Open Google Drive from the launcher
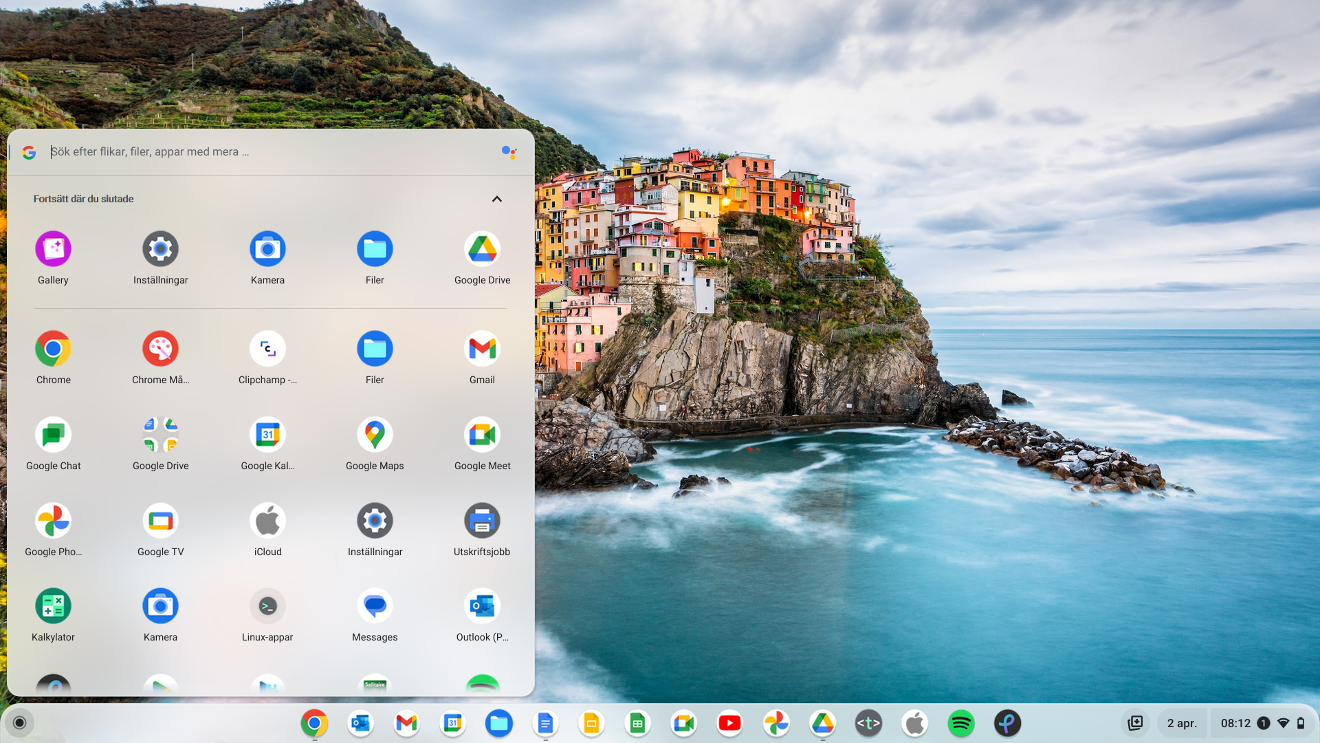This screenshot has width=1320, height=743. click(482, 249)
